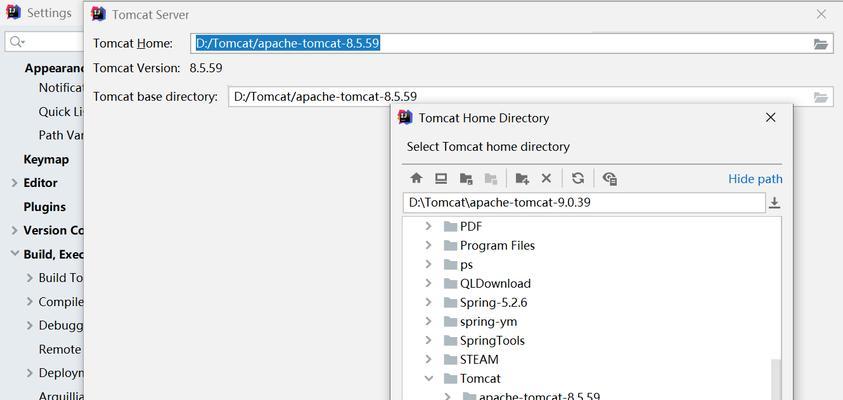Expand the Program Files folder node
The width and height of the screenshot is (843, 400).
(428, 245)
